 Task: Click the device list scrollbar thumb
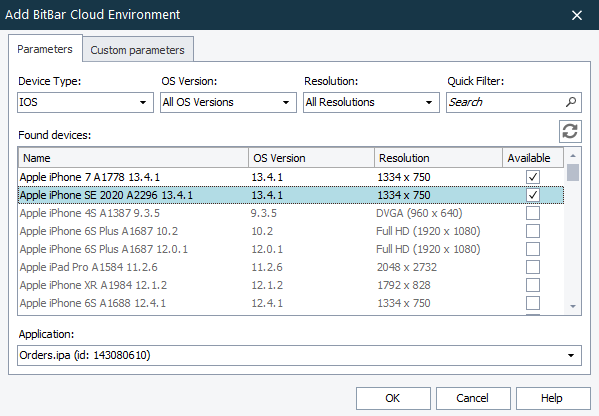click(573, 172)
